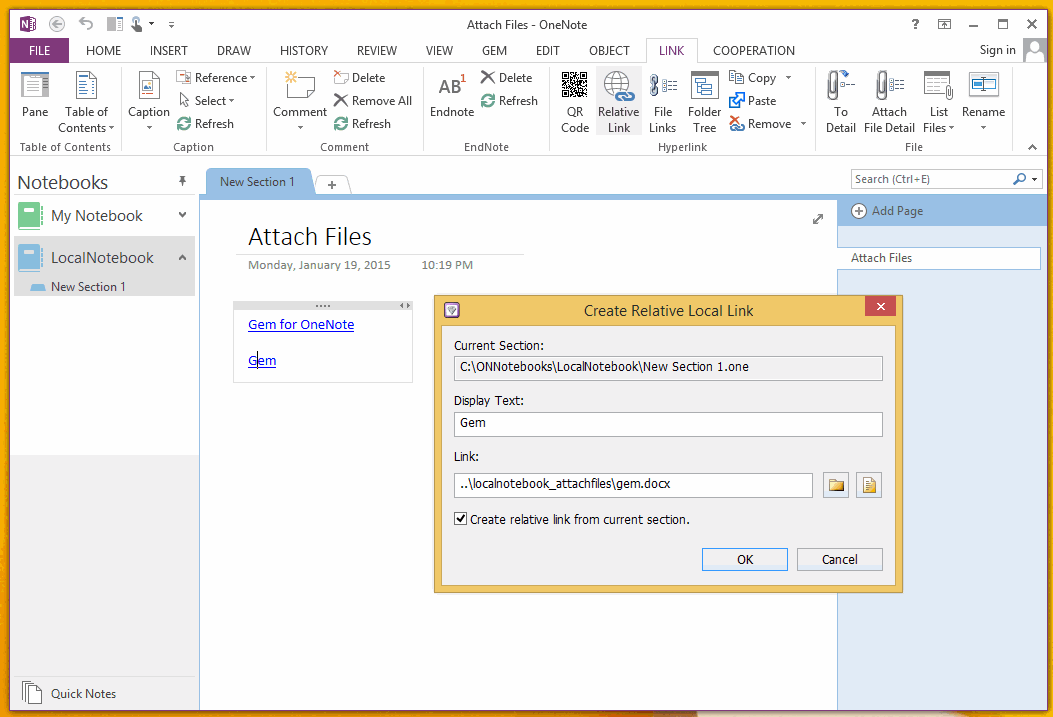Click Paste in the Hyperlink group
1053x717 pixels.
point(753,101)
